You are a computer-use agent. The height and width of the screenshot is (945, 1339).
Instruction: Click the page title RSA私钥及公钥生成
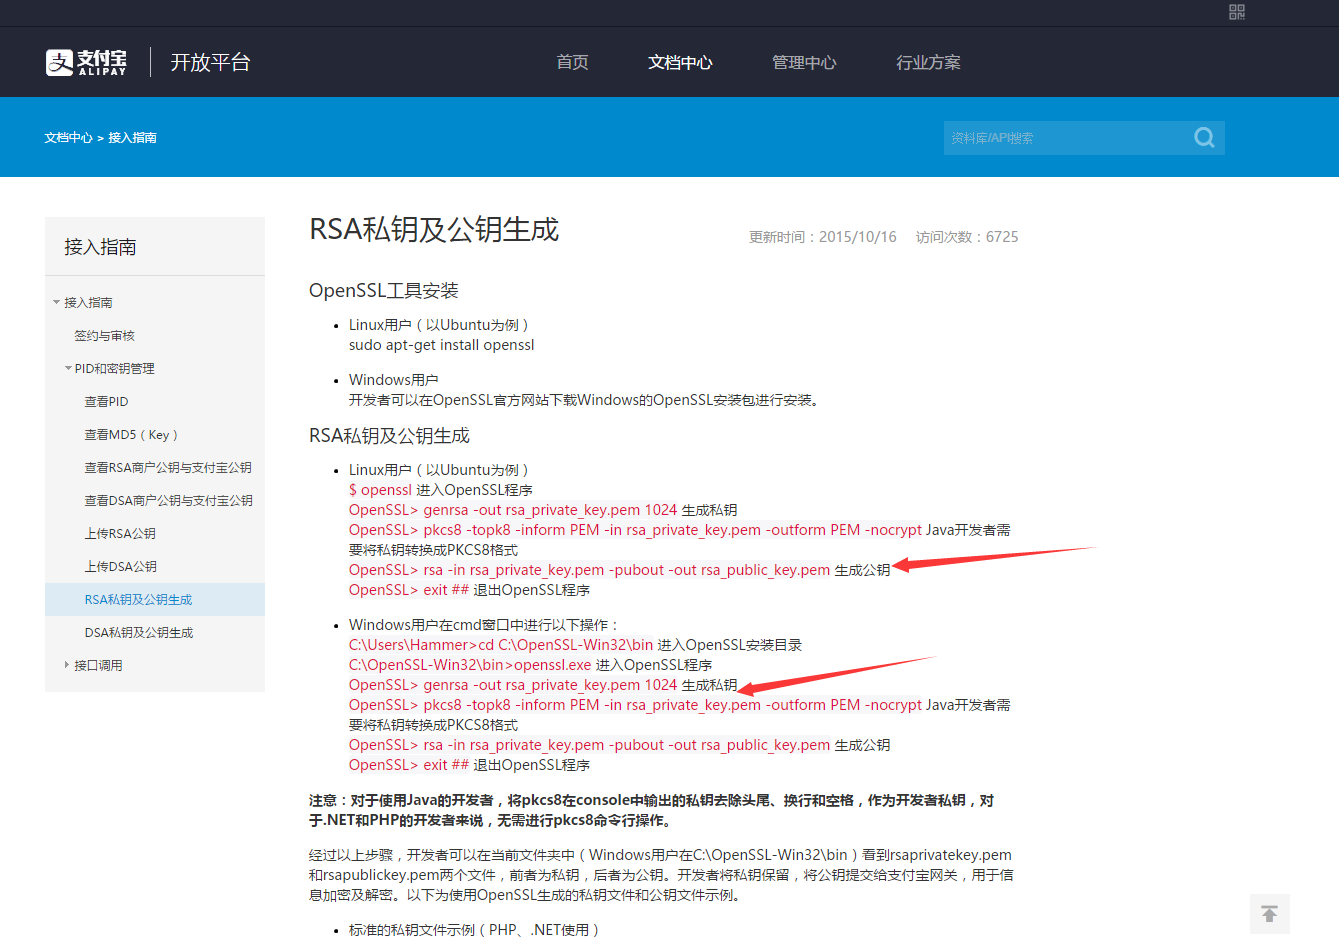point(434,229)
